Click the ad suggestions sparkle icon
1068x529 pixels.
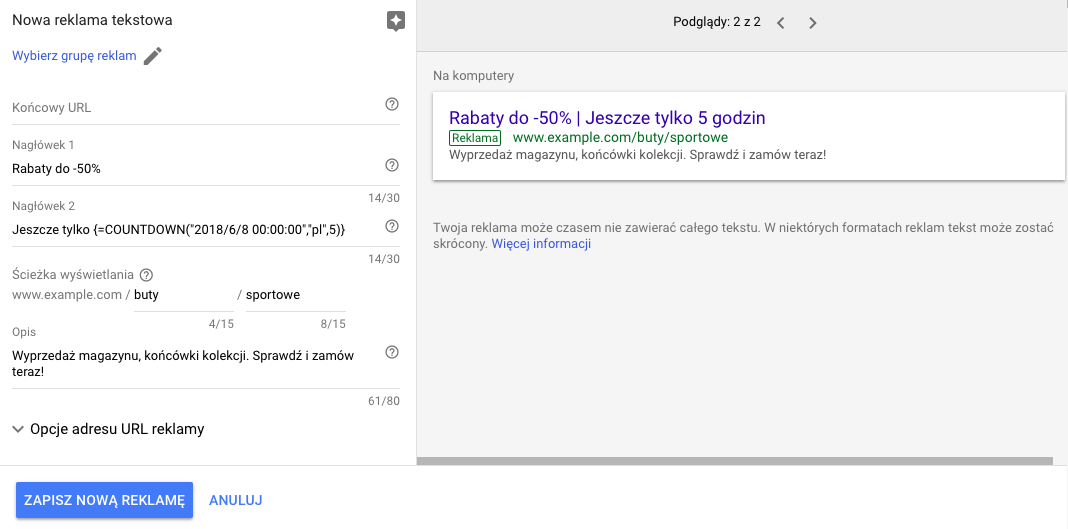click(396, 21)
